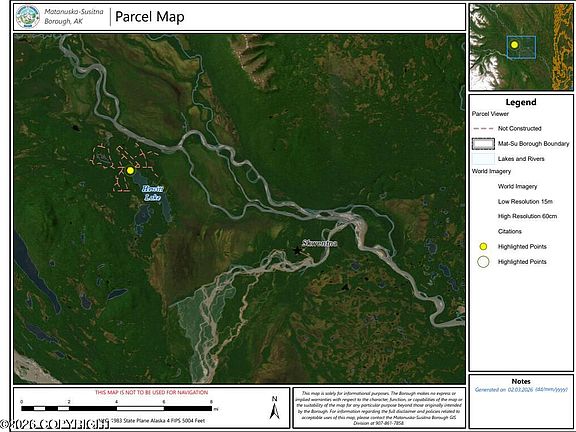
Task: Click the yellow highlighted point near Hewitt Lake
Action: [x=130, y=170]
